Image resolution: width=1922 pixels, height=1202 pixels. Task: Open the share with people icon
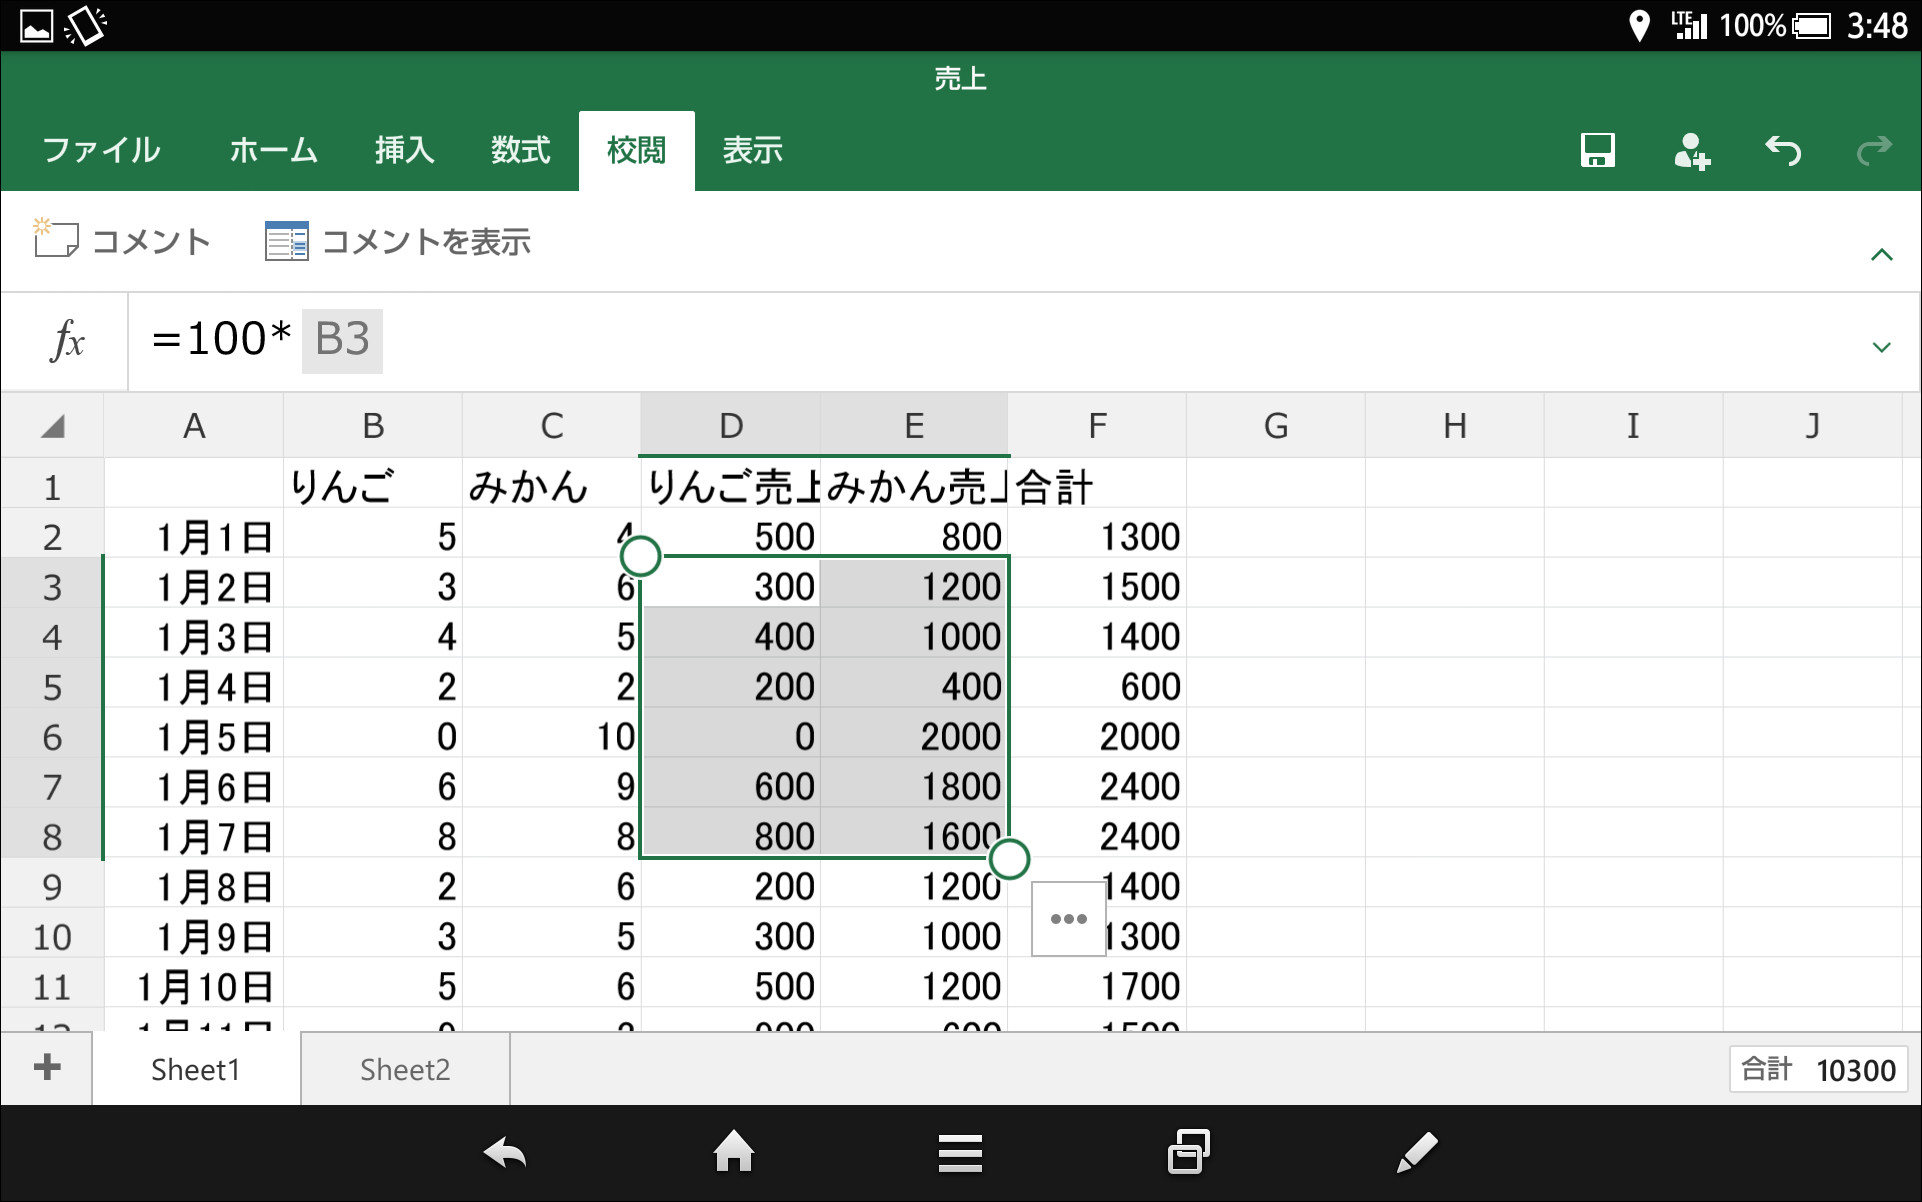tap(1690, 151)
